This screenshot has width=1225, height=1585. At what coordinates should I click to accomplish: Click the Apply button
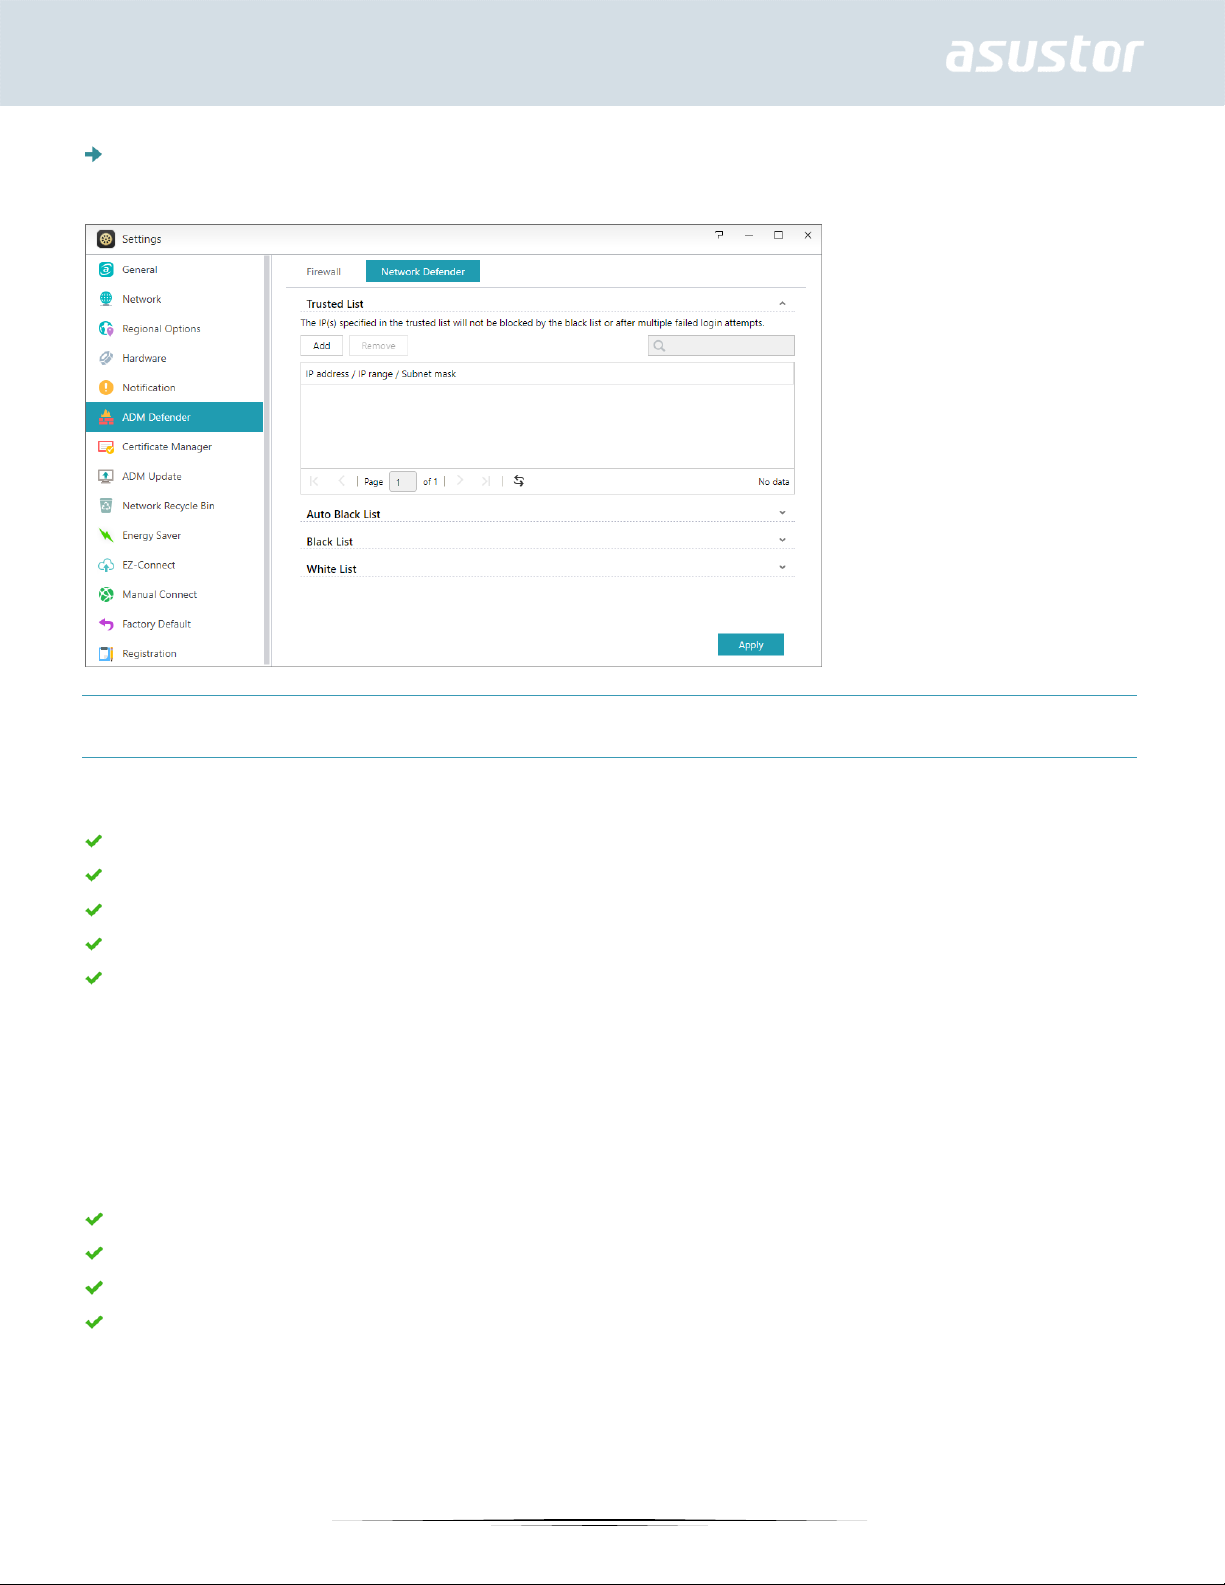[x=751, y=645]
